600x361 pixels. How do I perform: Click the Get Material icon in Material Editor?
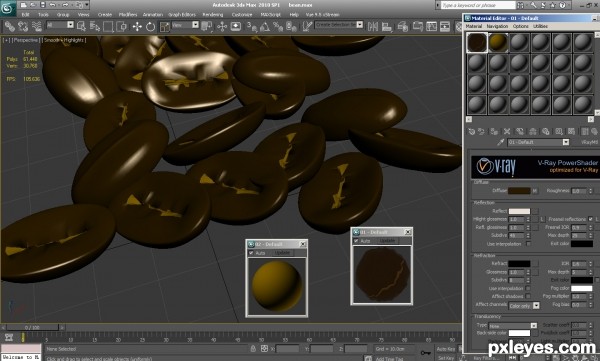pos(471,131)
